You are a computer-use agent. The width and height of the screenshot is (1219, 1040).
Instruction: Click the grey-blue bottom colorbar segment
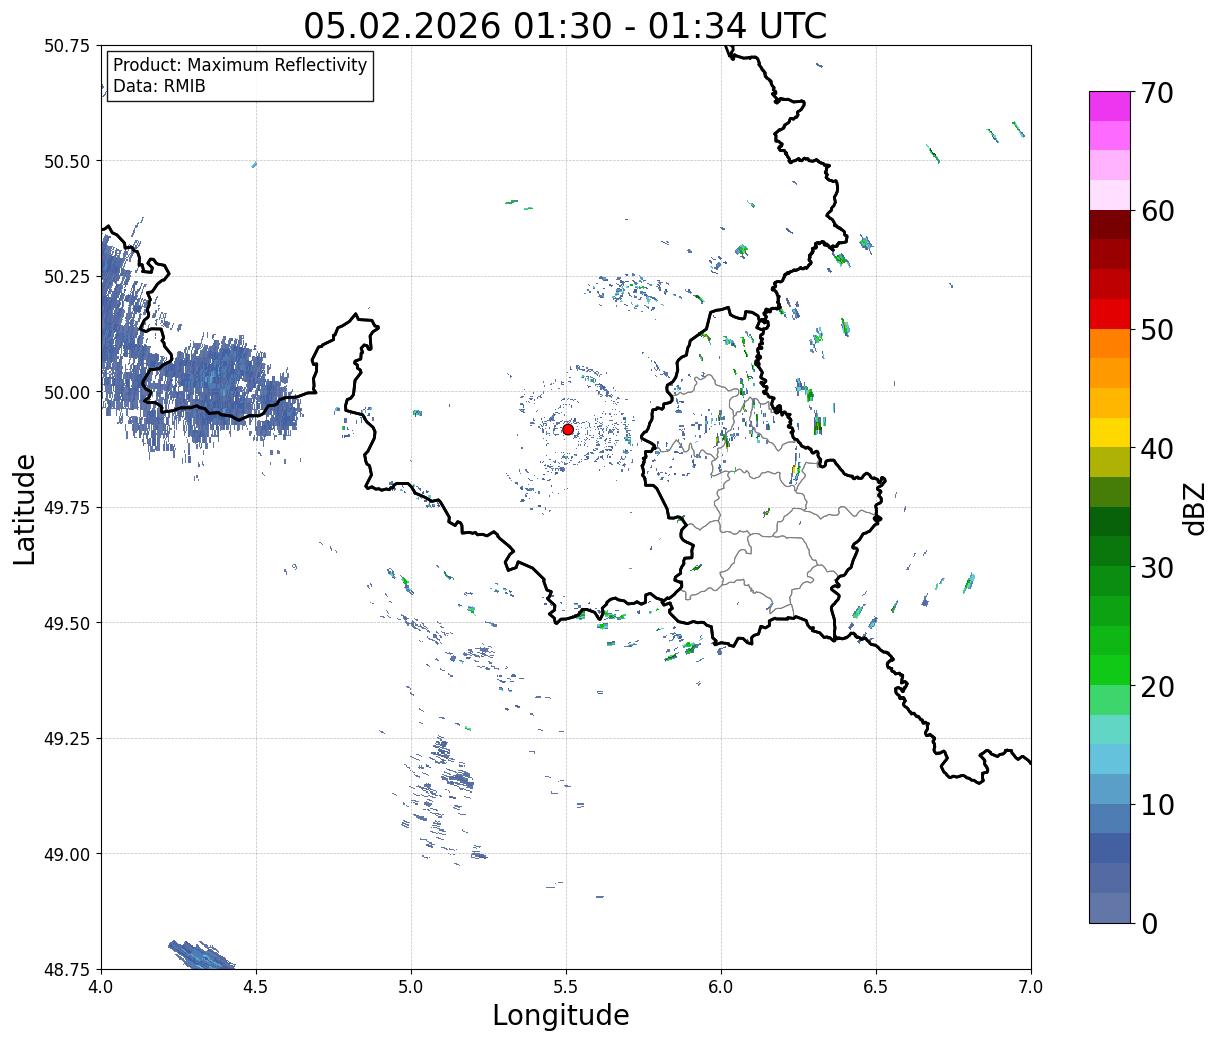click(1110, 908)
